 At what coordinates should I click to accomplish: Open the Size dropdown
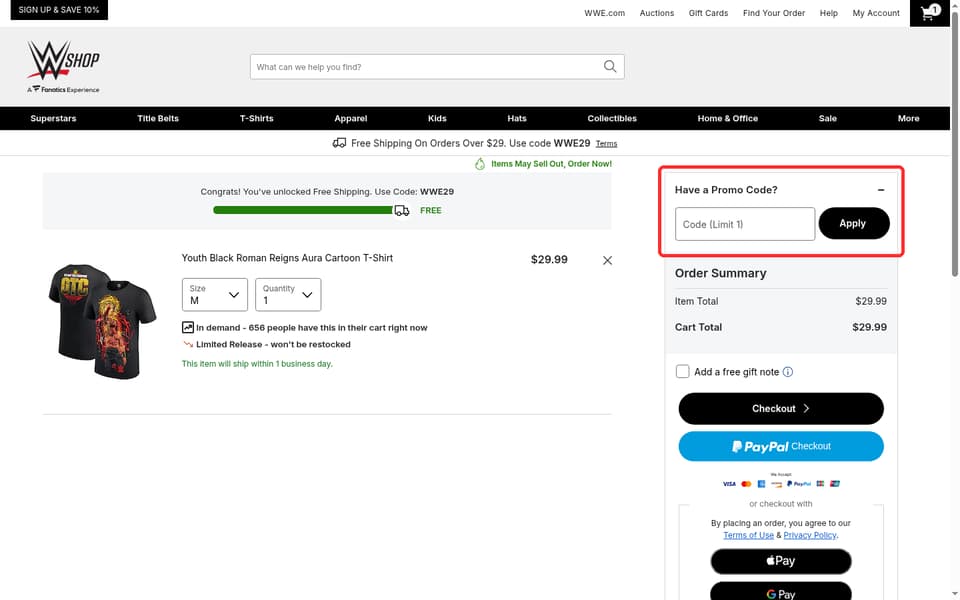[214, 294]
